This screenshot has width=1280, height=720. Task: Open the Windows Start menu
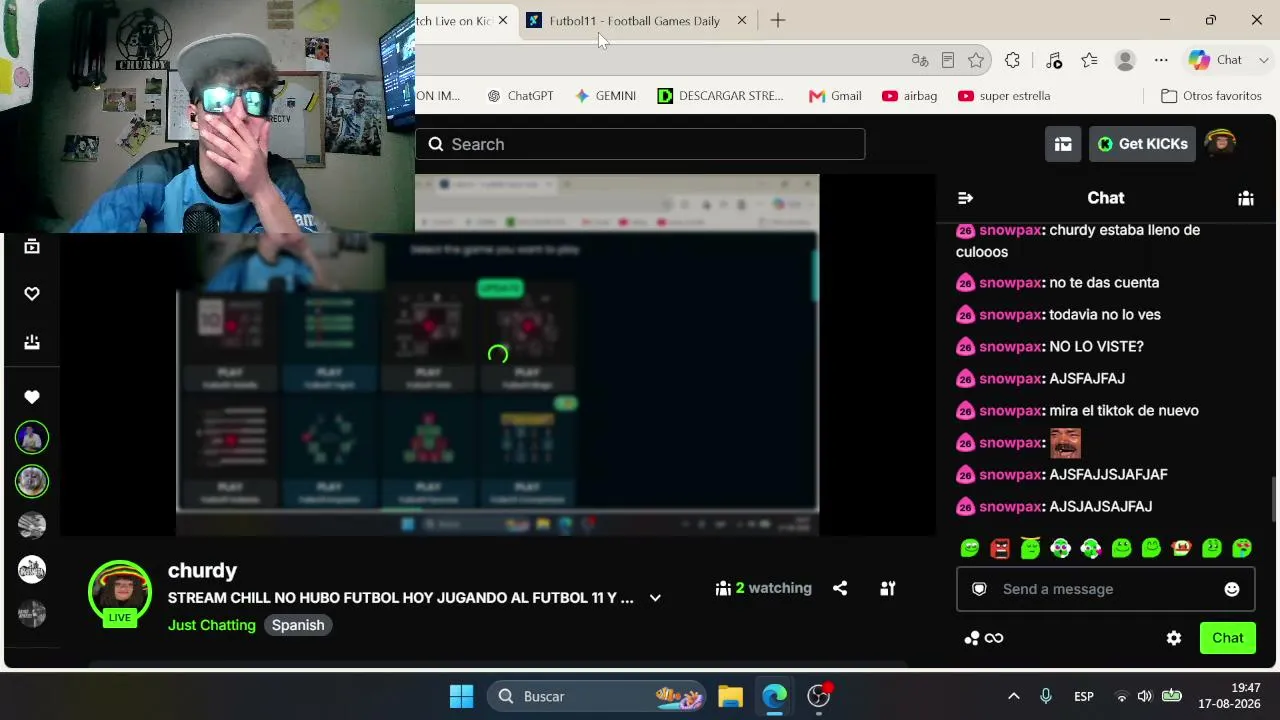coord(461,696)
